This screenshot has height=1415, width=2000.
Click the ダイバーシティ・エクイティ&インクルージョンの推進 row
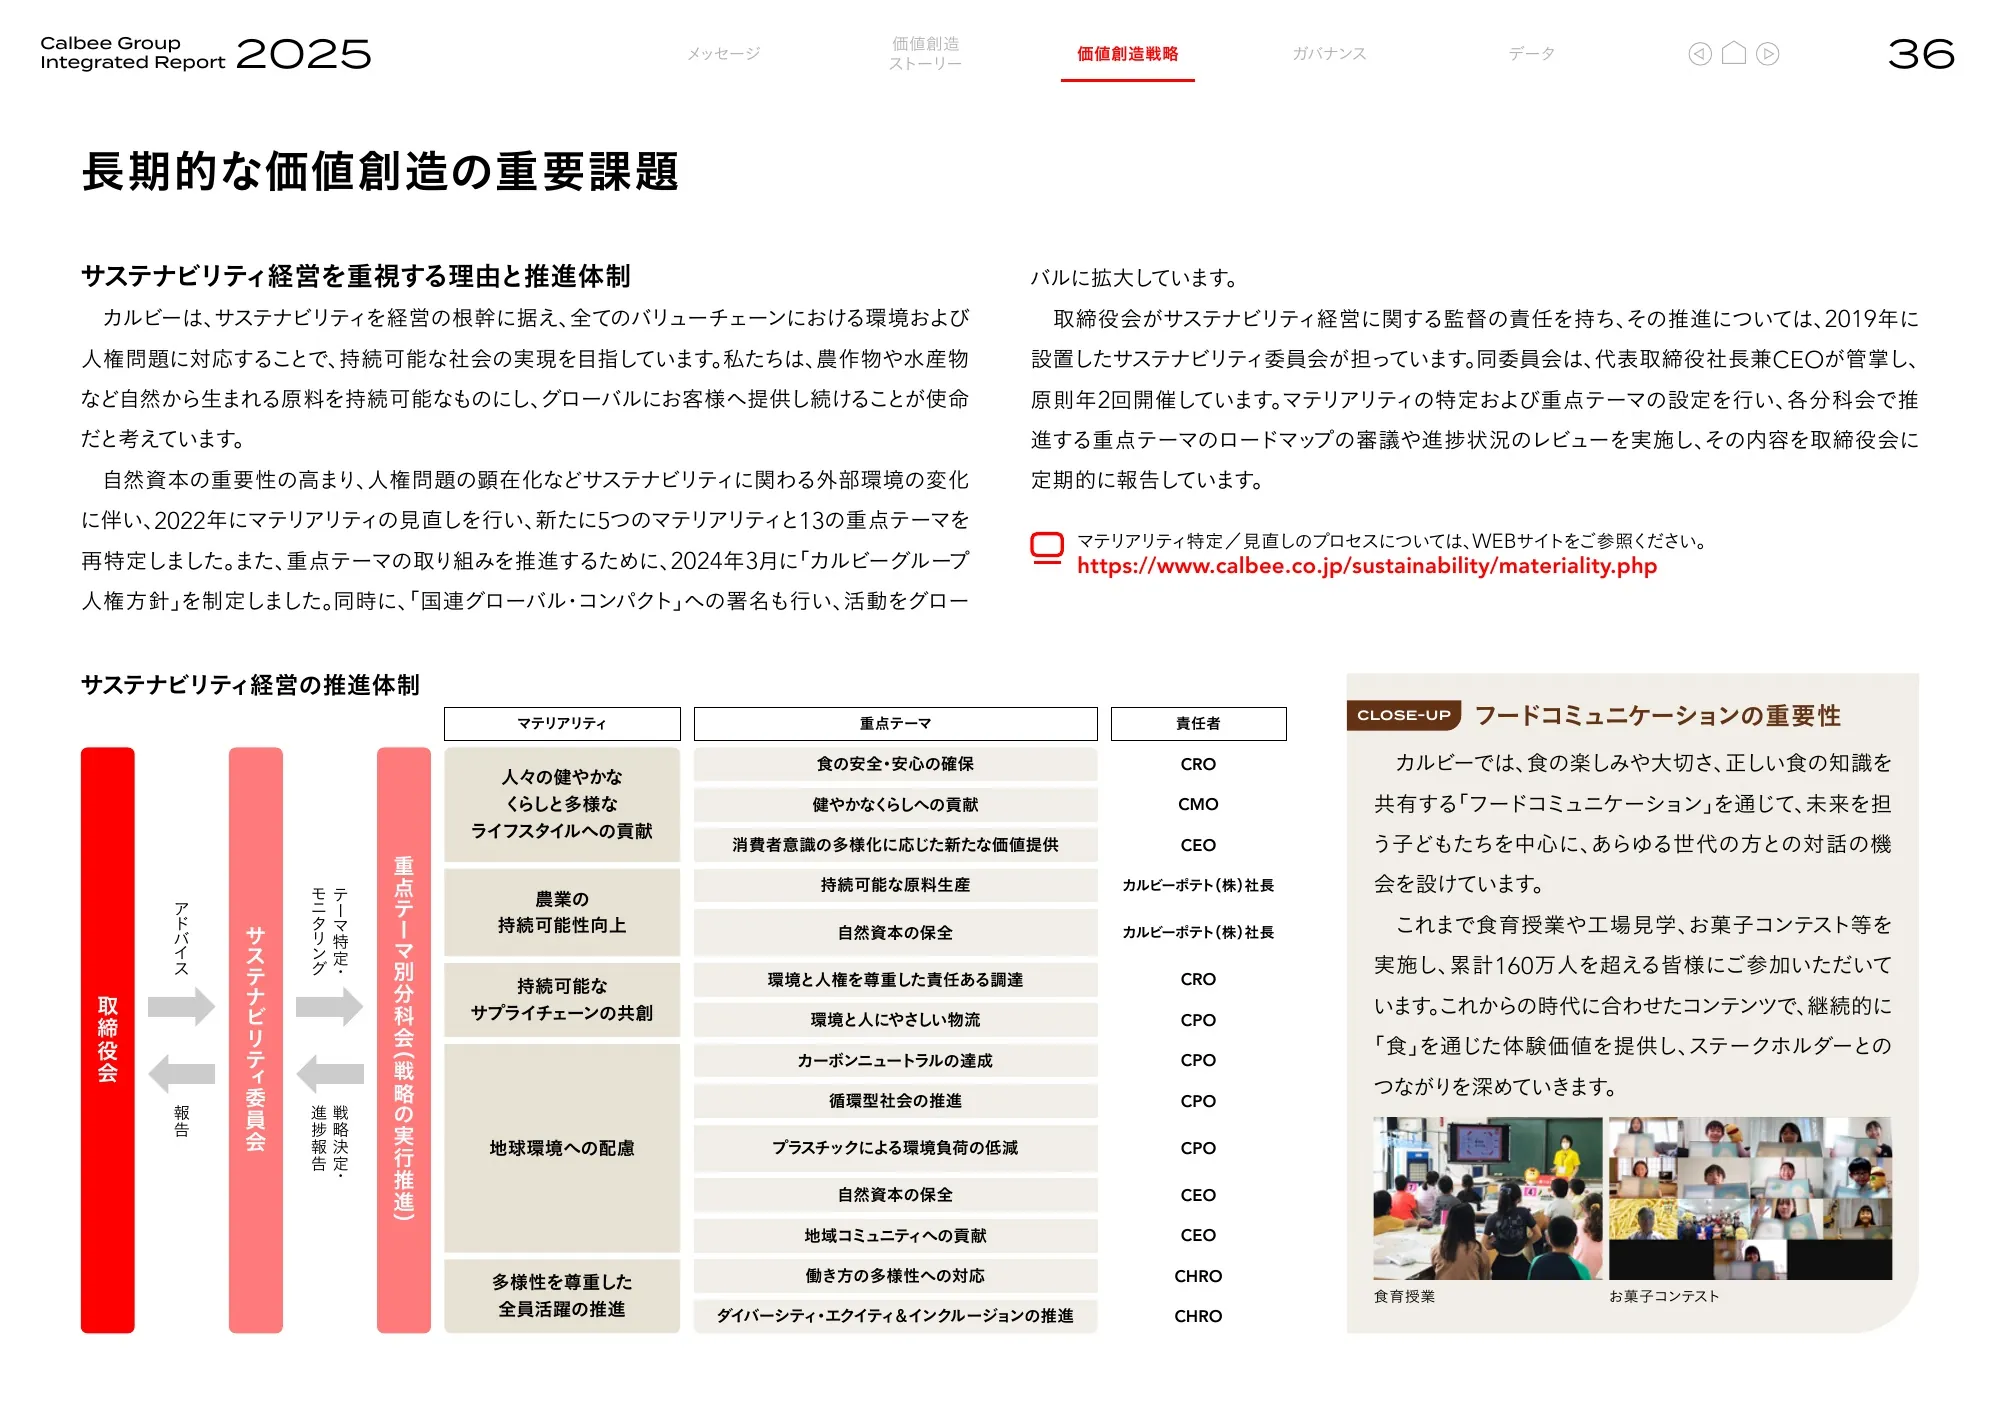click(x=895, y=1316)
